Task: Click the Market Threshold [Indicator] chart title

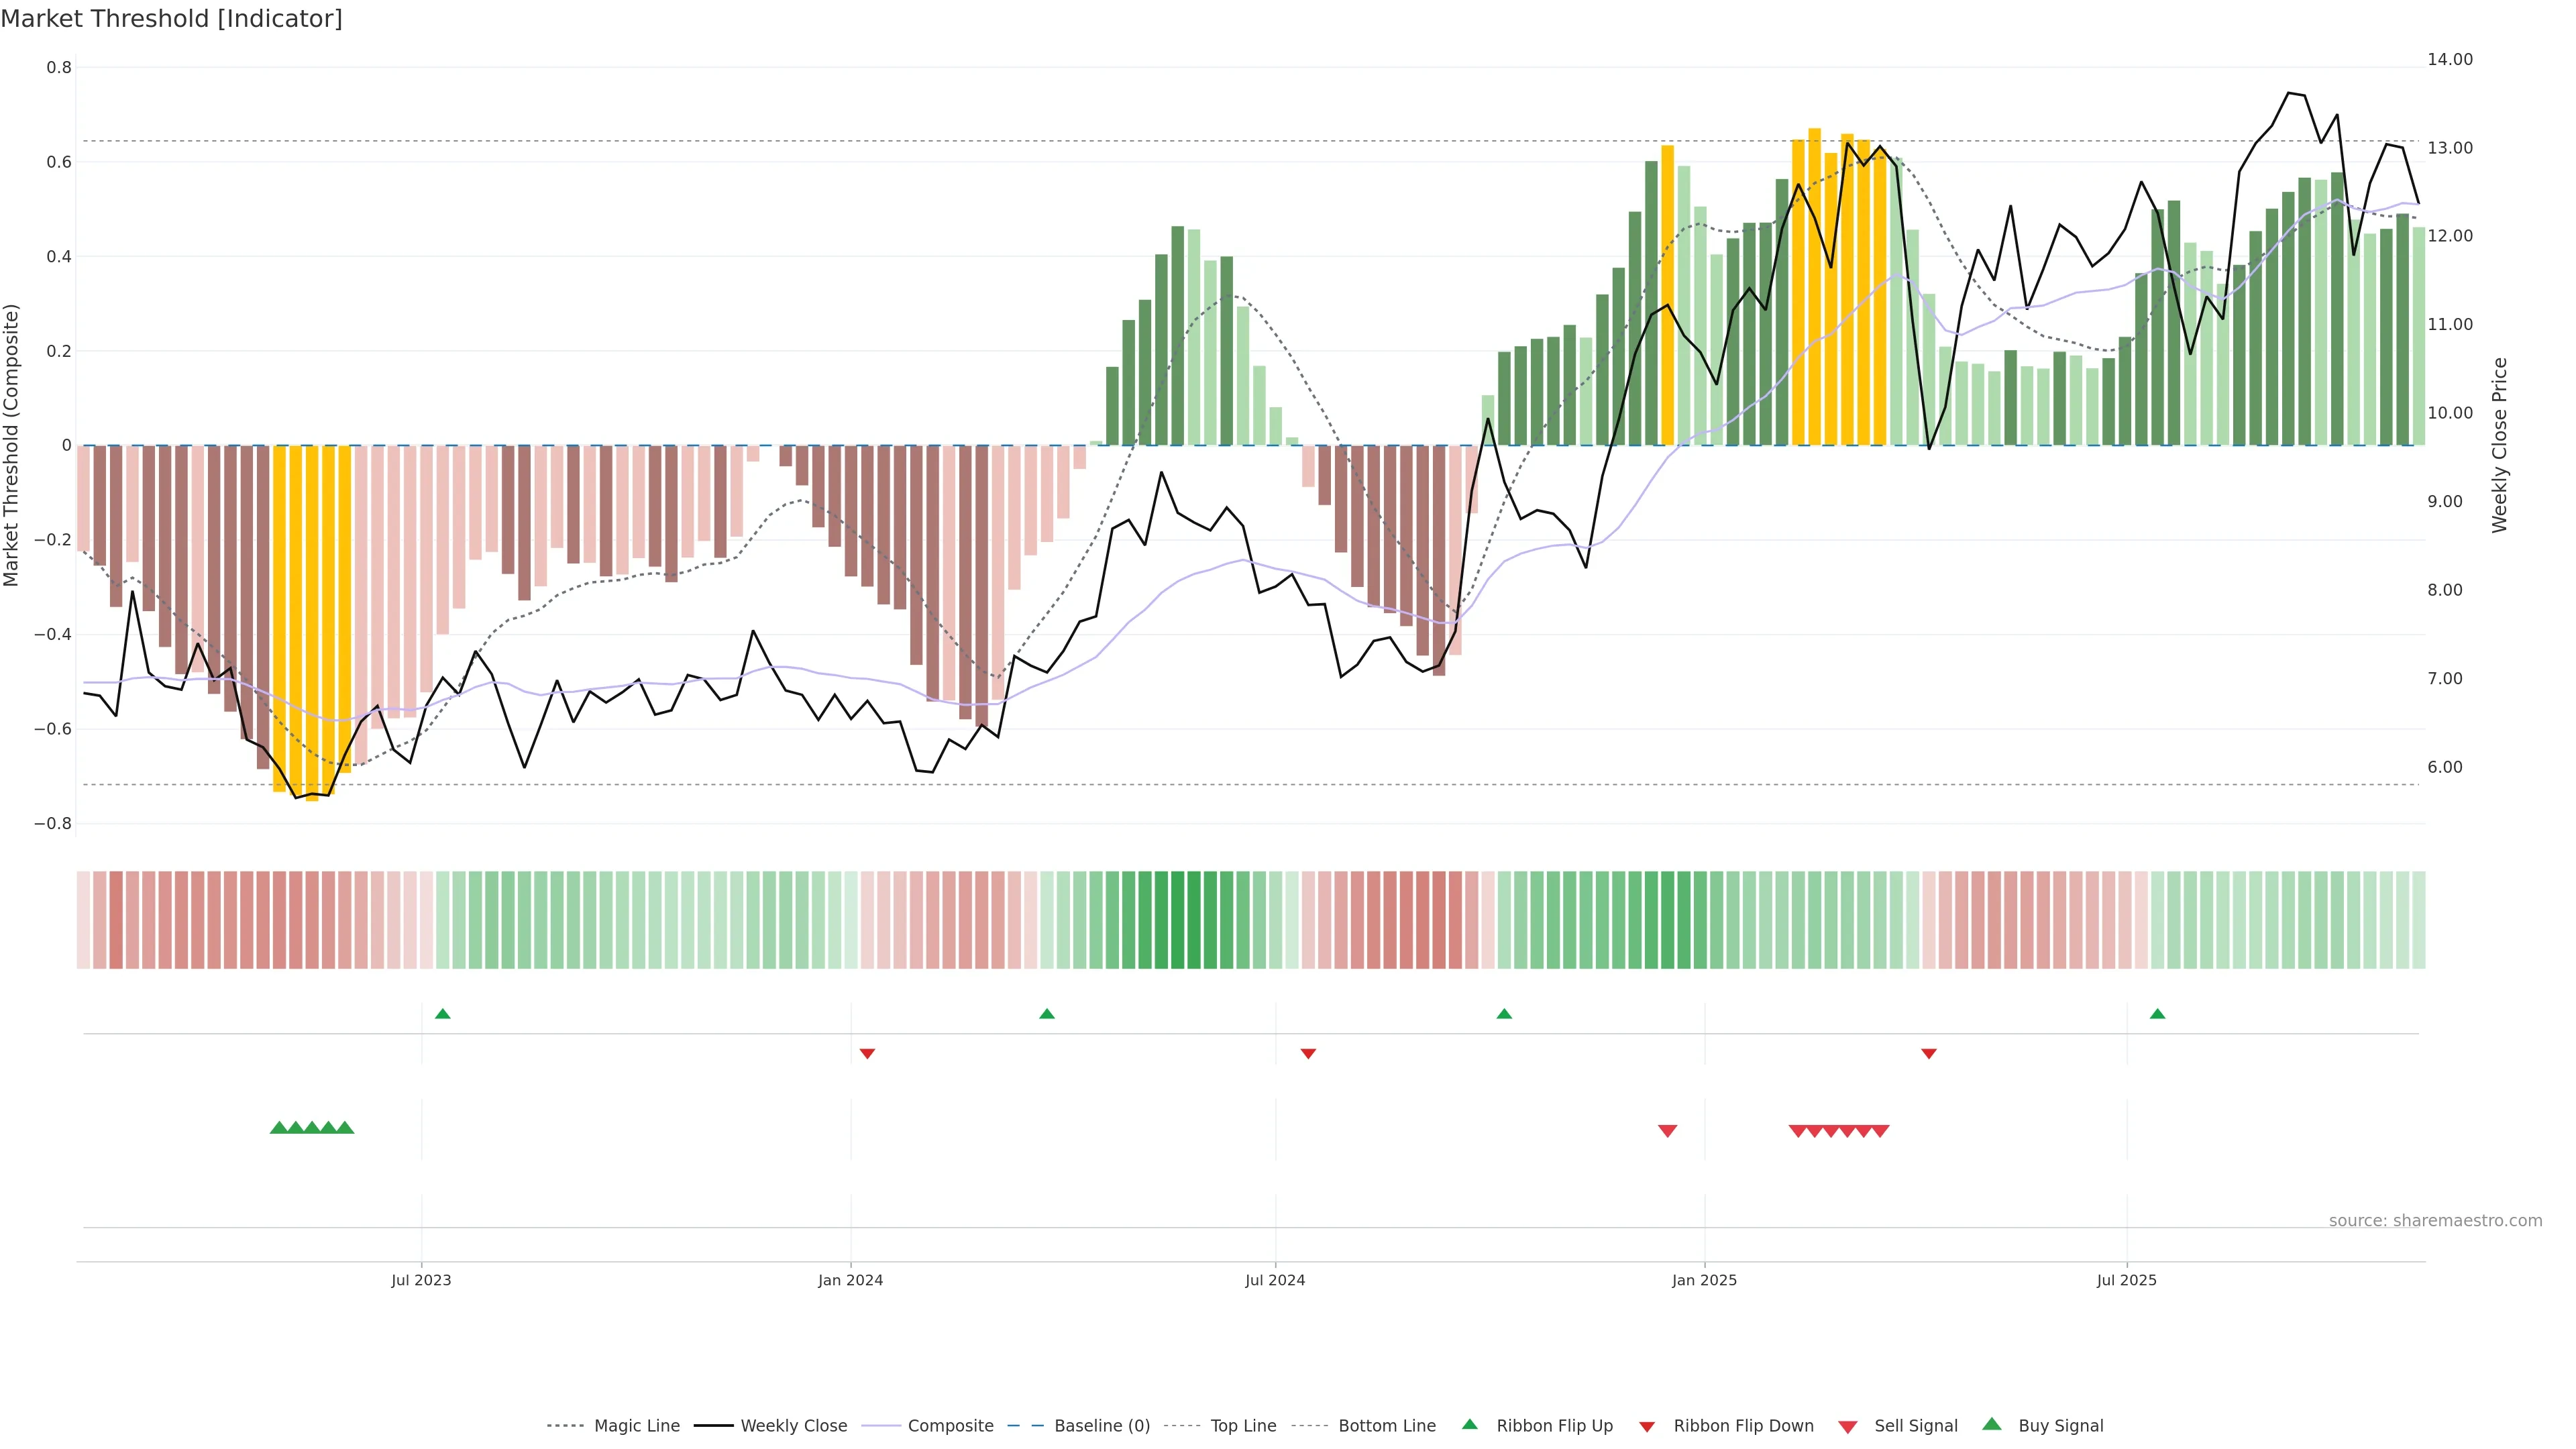Action: point(171,18)
